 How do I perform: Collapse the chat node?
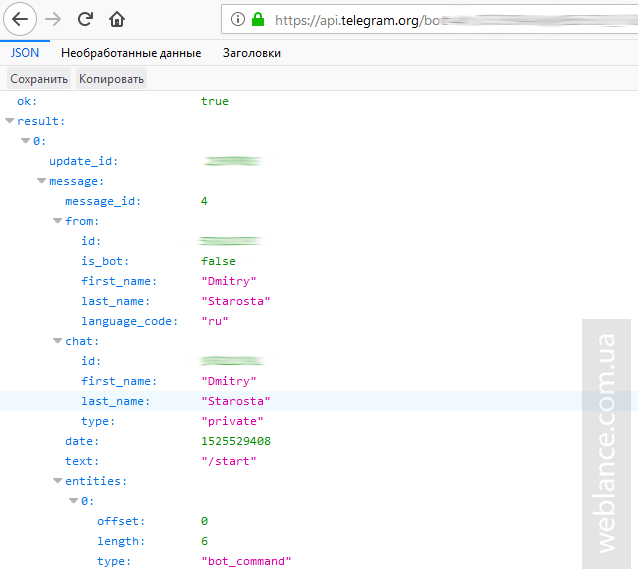(x=58, y=341)
